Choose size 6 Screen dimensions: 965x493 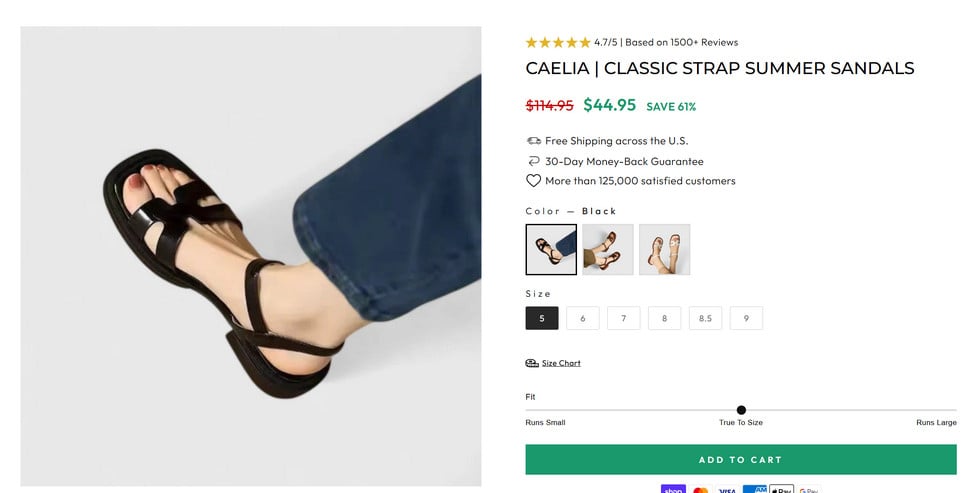pyautogui.click(x=583, y=318)
